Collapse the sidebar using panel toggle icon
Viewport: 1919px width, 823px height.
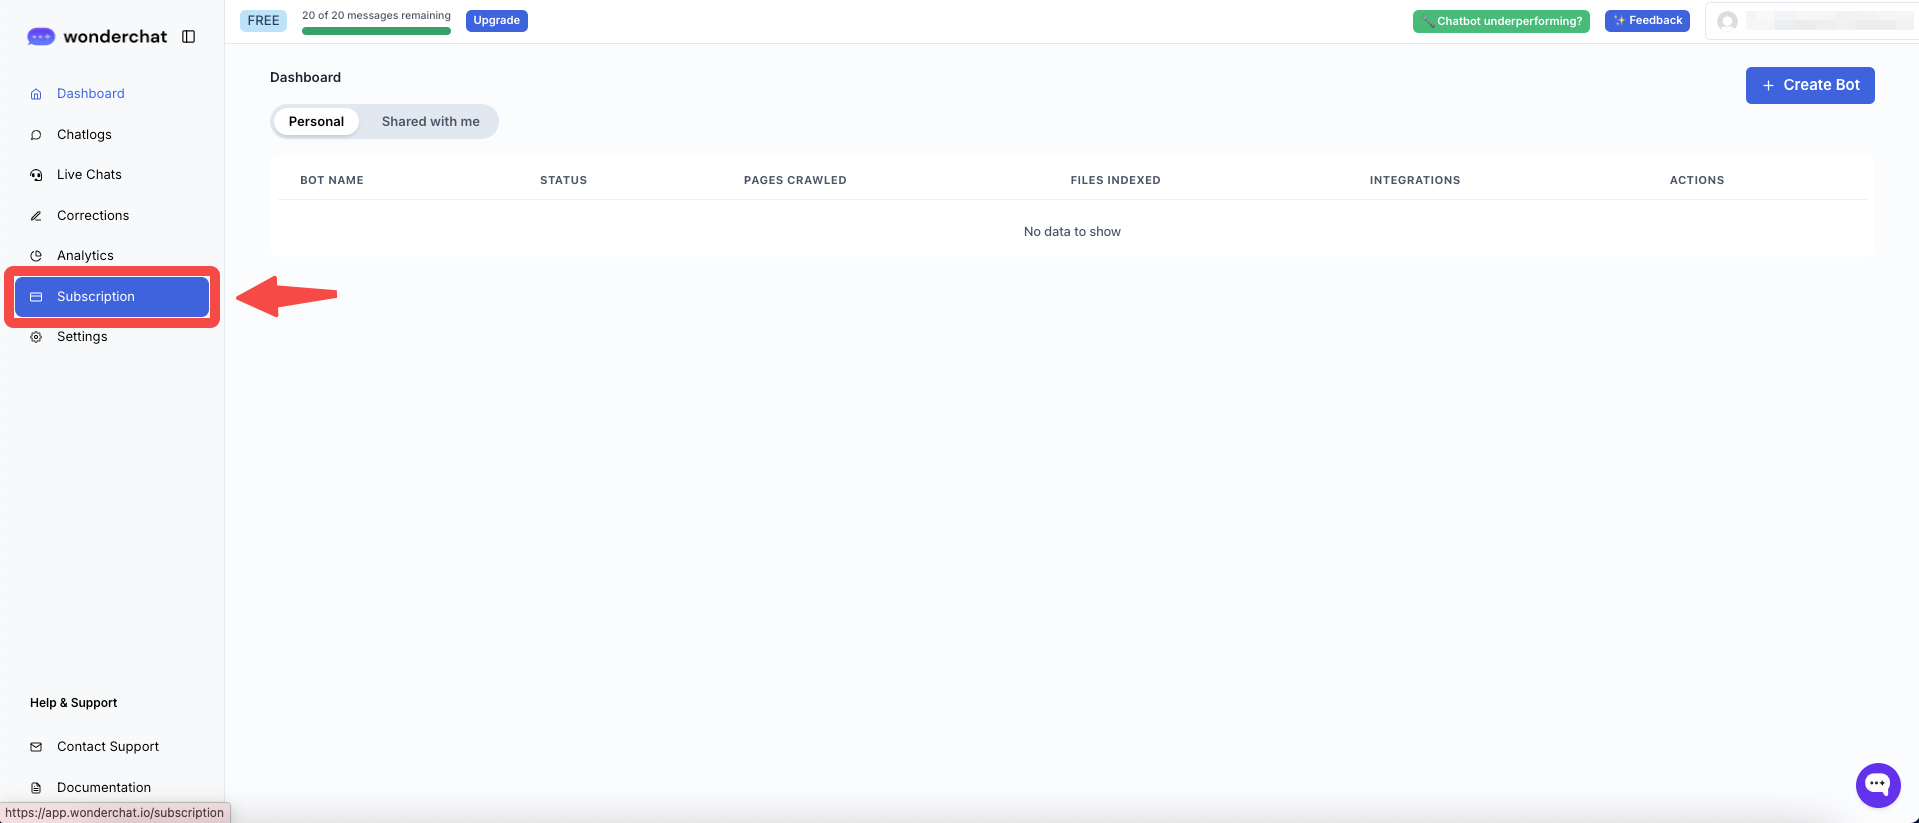click(x=188, y=37)
